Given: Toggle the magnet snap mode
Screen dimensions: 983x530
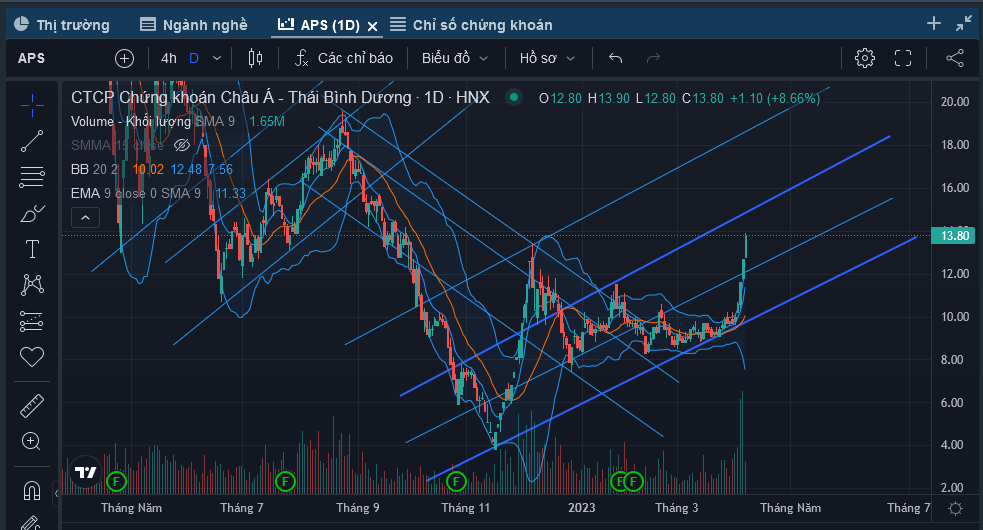Looking at the screenshot, I should (32, 490).
